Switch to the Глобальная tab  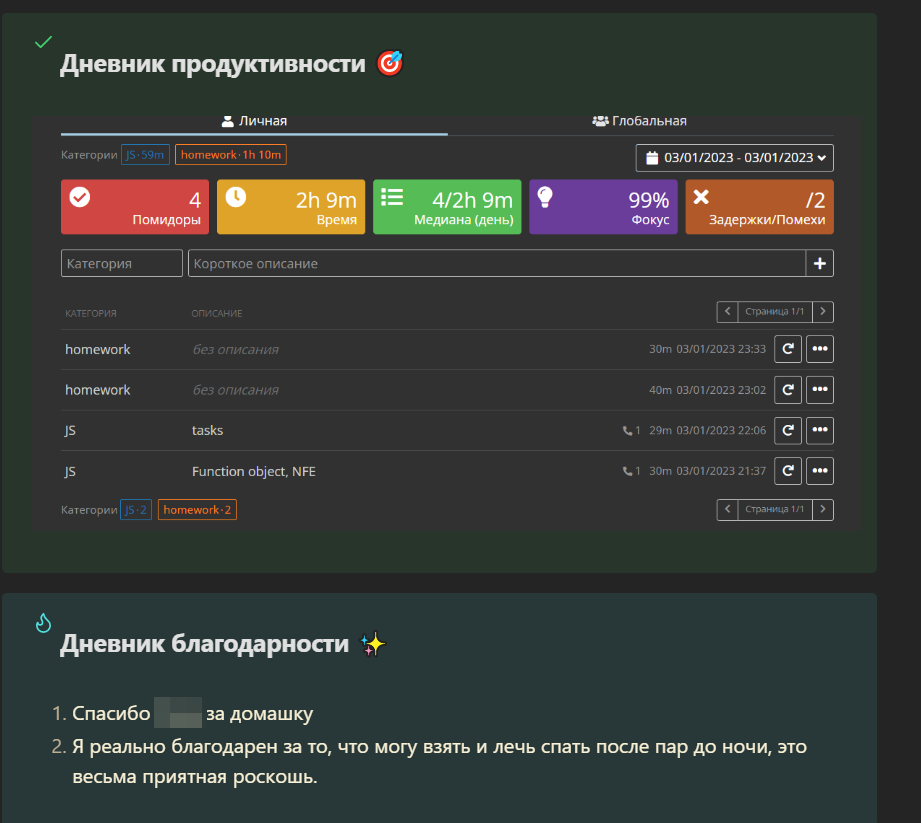640,121
